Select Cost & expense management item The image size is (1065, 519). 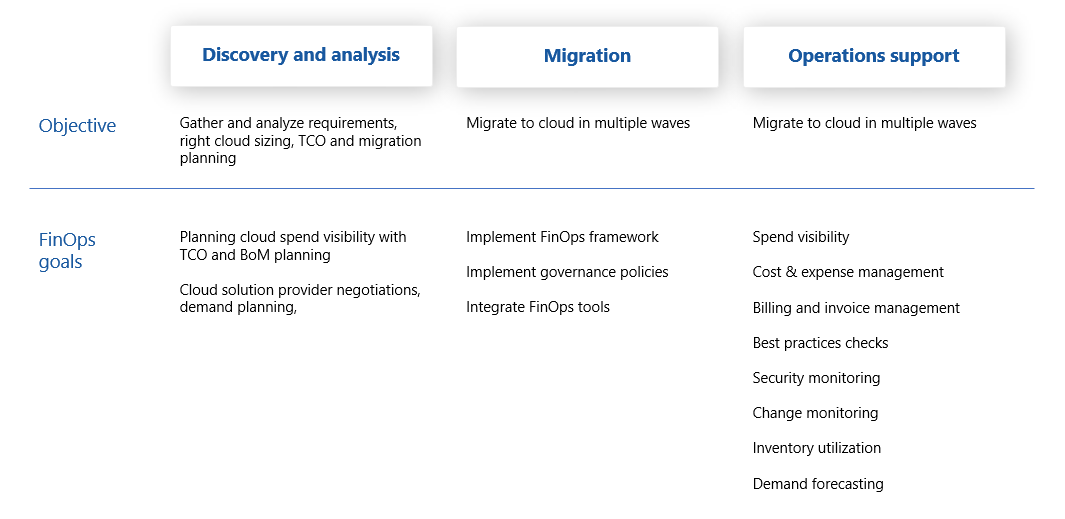[x=848, y=272]
